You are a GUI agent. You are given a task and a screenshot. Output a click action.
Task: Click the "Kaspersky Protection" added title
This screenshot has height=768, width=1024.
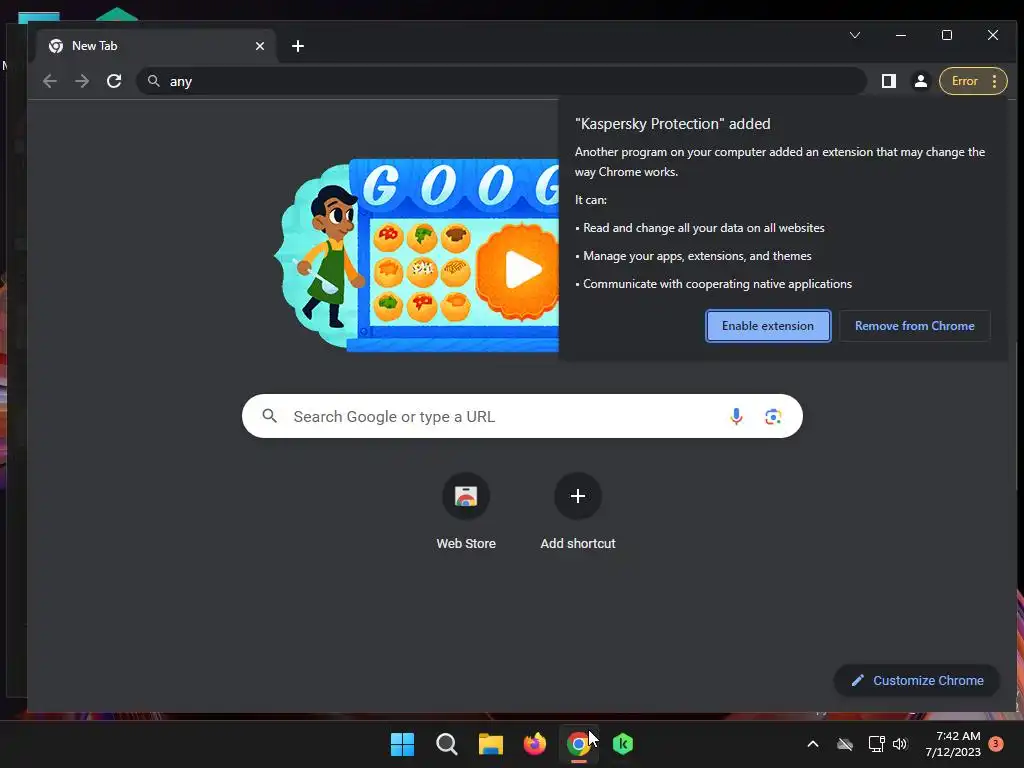point(673,124)
